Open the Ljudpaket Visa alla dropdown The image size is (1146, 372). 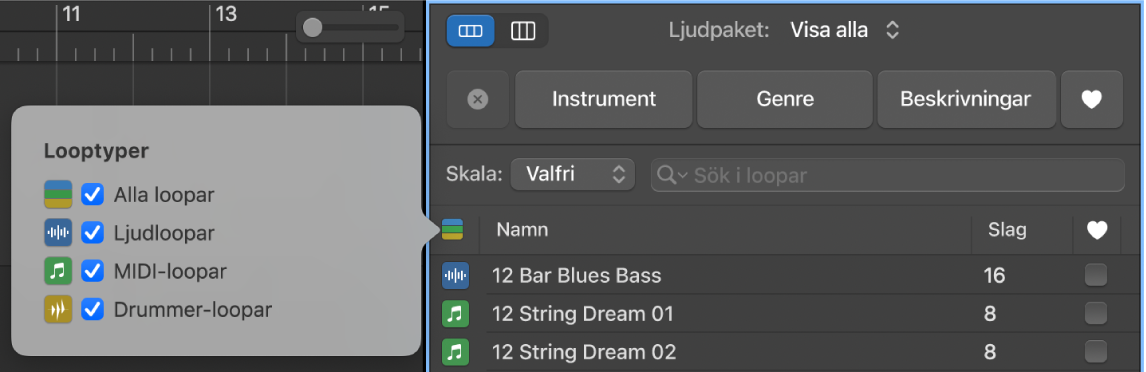tap(844, 31)
